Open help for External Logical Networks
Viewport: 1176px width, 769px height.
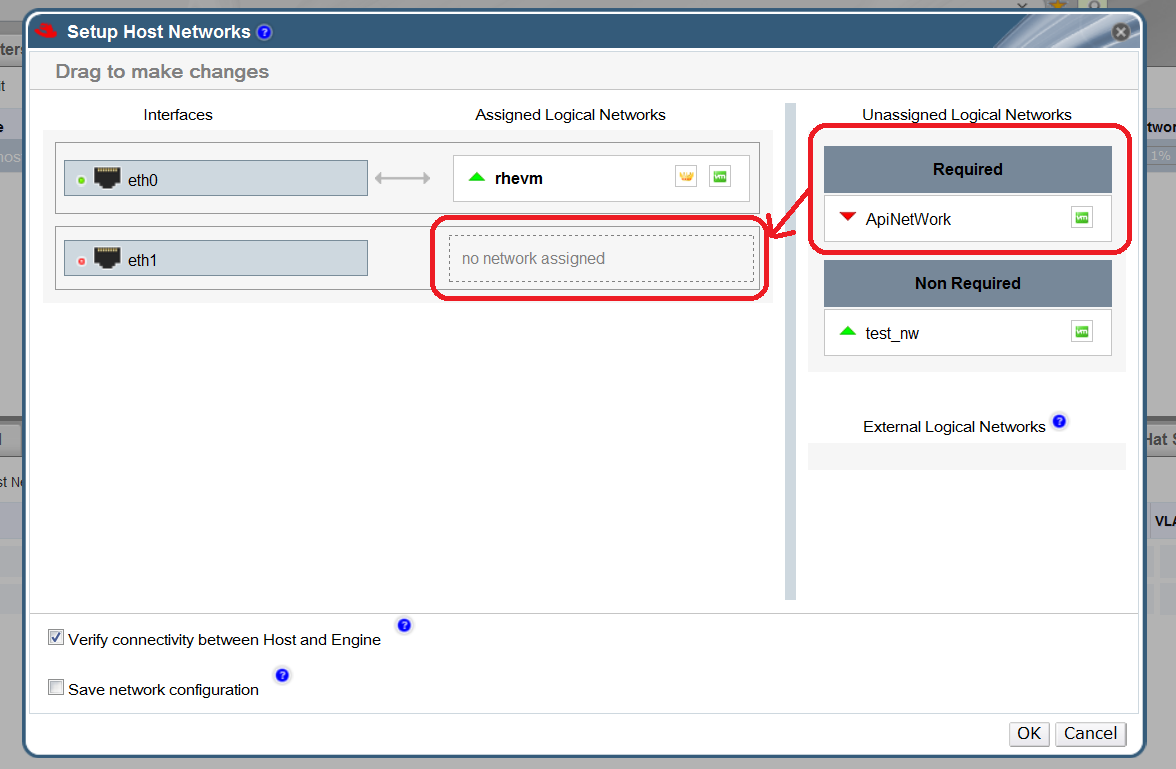pyautogui.click(x=1059, y=421)
